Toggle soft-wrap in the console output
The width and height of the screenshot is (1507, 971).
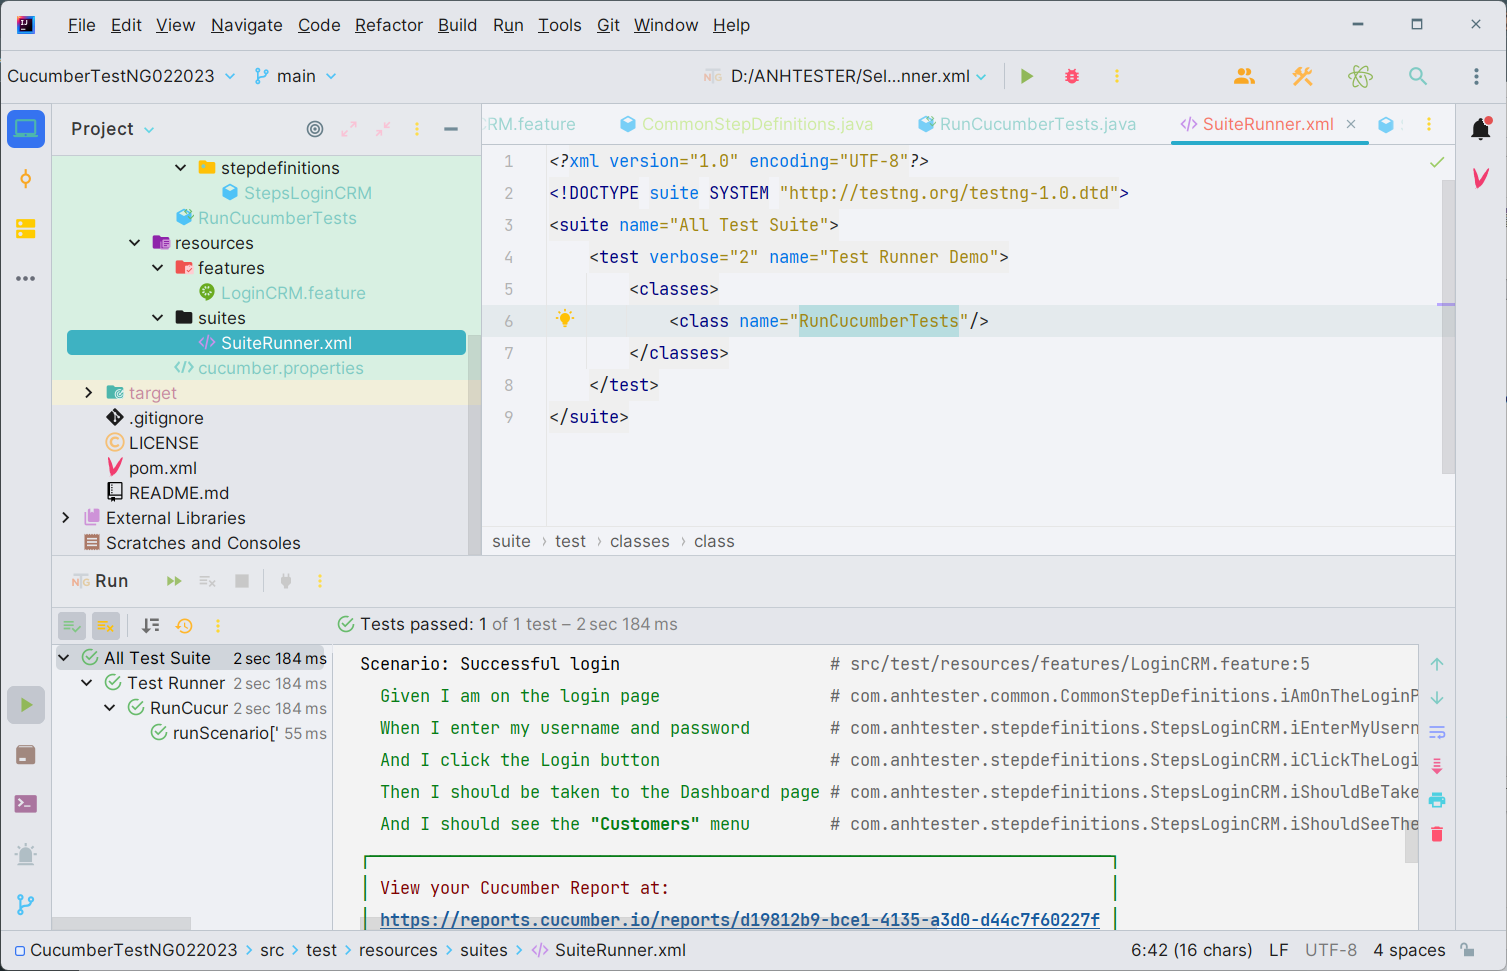tap(1437, 732)
